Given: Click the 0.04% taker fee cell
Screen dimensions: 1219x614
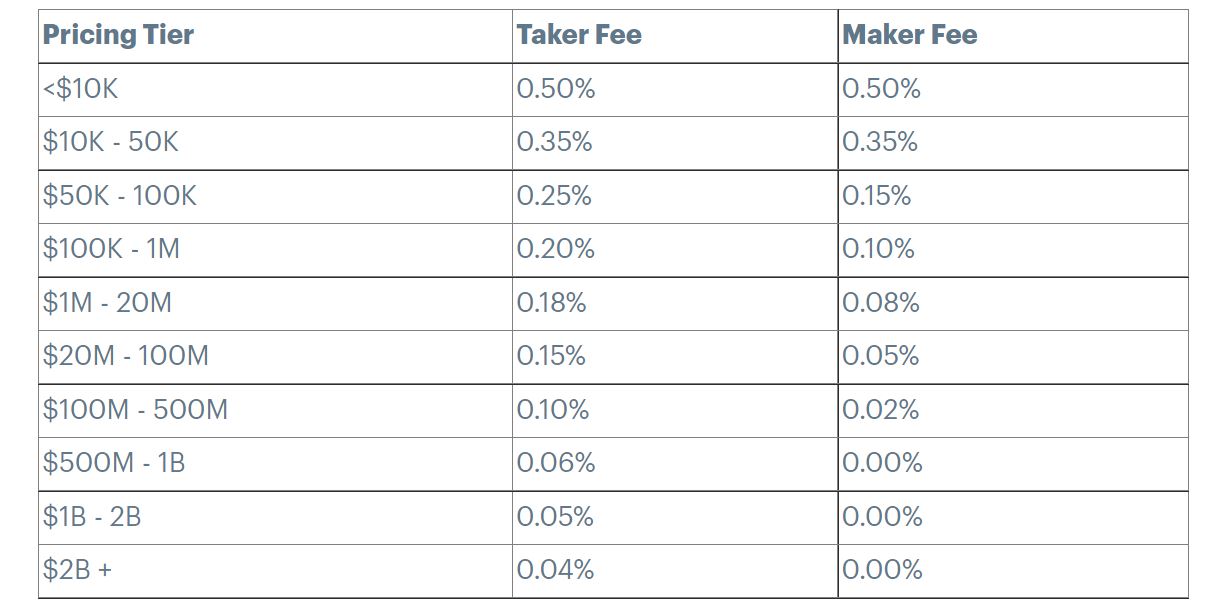Looking at the screenshot, I should 675,571.
